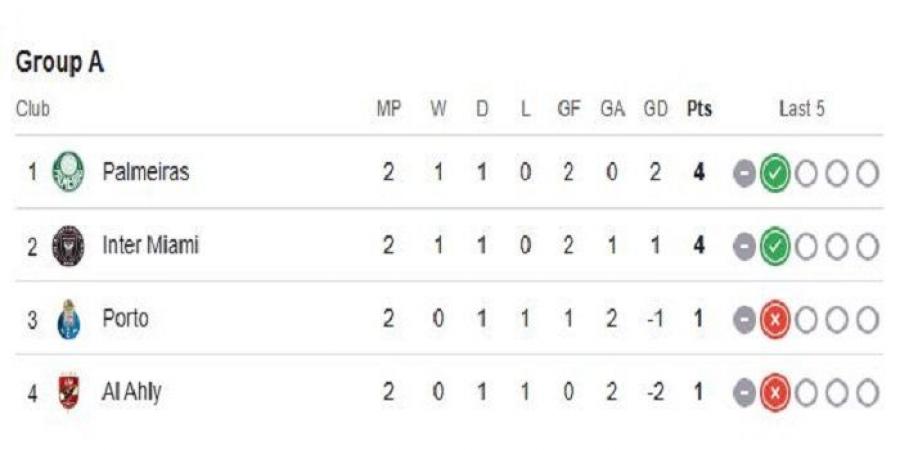Click Palmeiras green win checkmark icon
Screen dimensions: 900x450
point(775,173)
